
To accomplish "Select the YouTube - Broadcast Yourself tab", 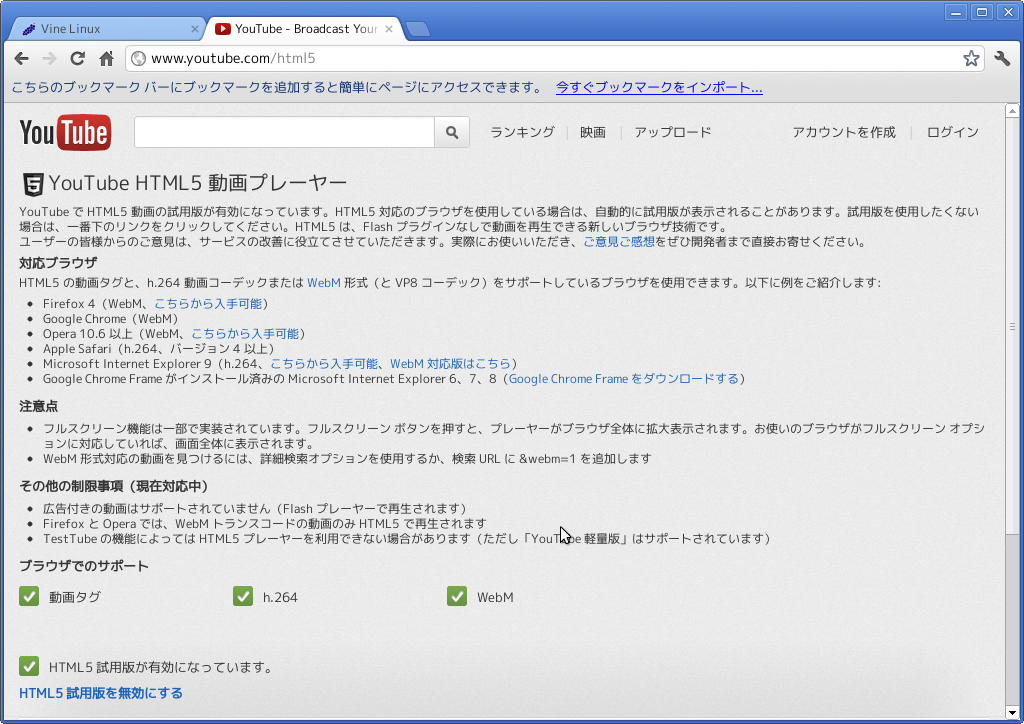I will (x=304, y=29).
